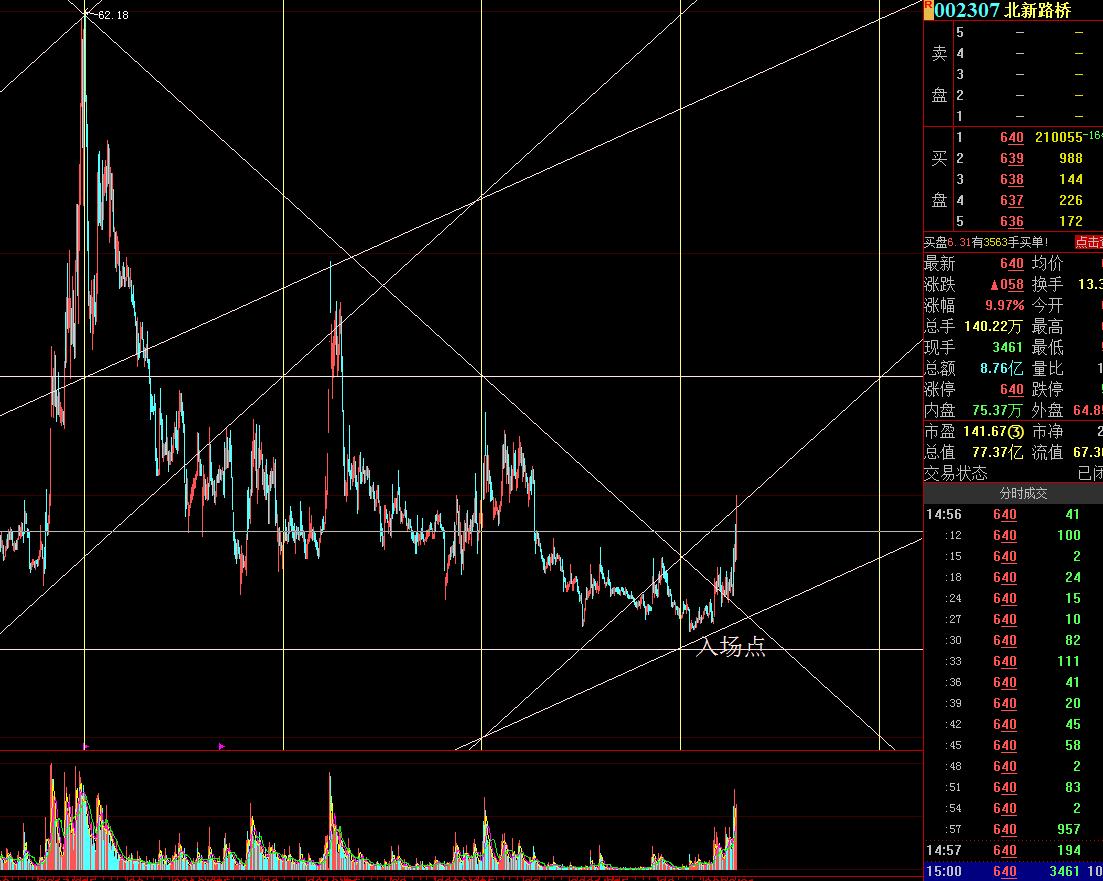Select the highlighted 15:00 closing trade row
The width and height of the screenshot is (1103, 881).
coord(1013,871)
